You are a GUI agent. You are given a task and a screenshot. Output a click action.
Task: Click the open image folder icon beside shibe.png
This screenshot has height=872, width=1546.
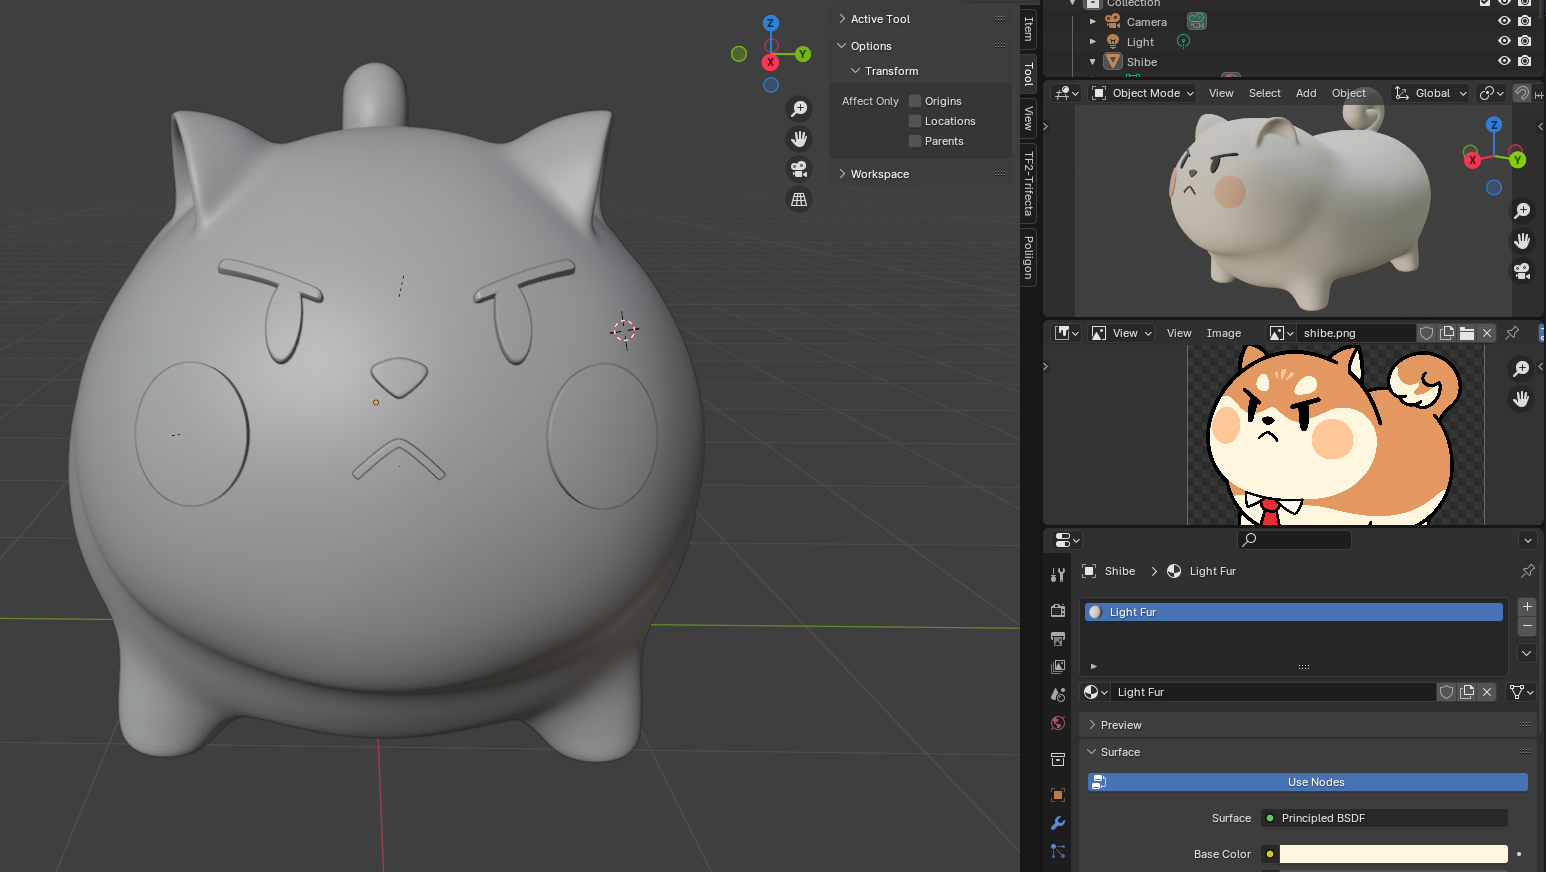1467,333
